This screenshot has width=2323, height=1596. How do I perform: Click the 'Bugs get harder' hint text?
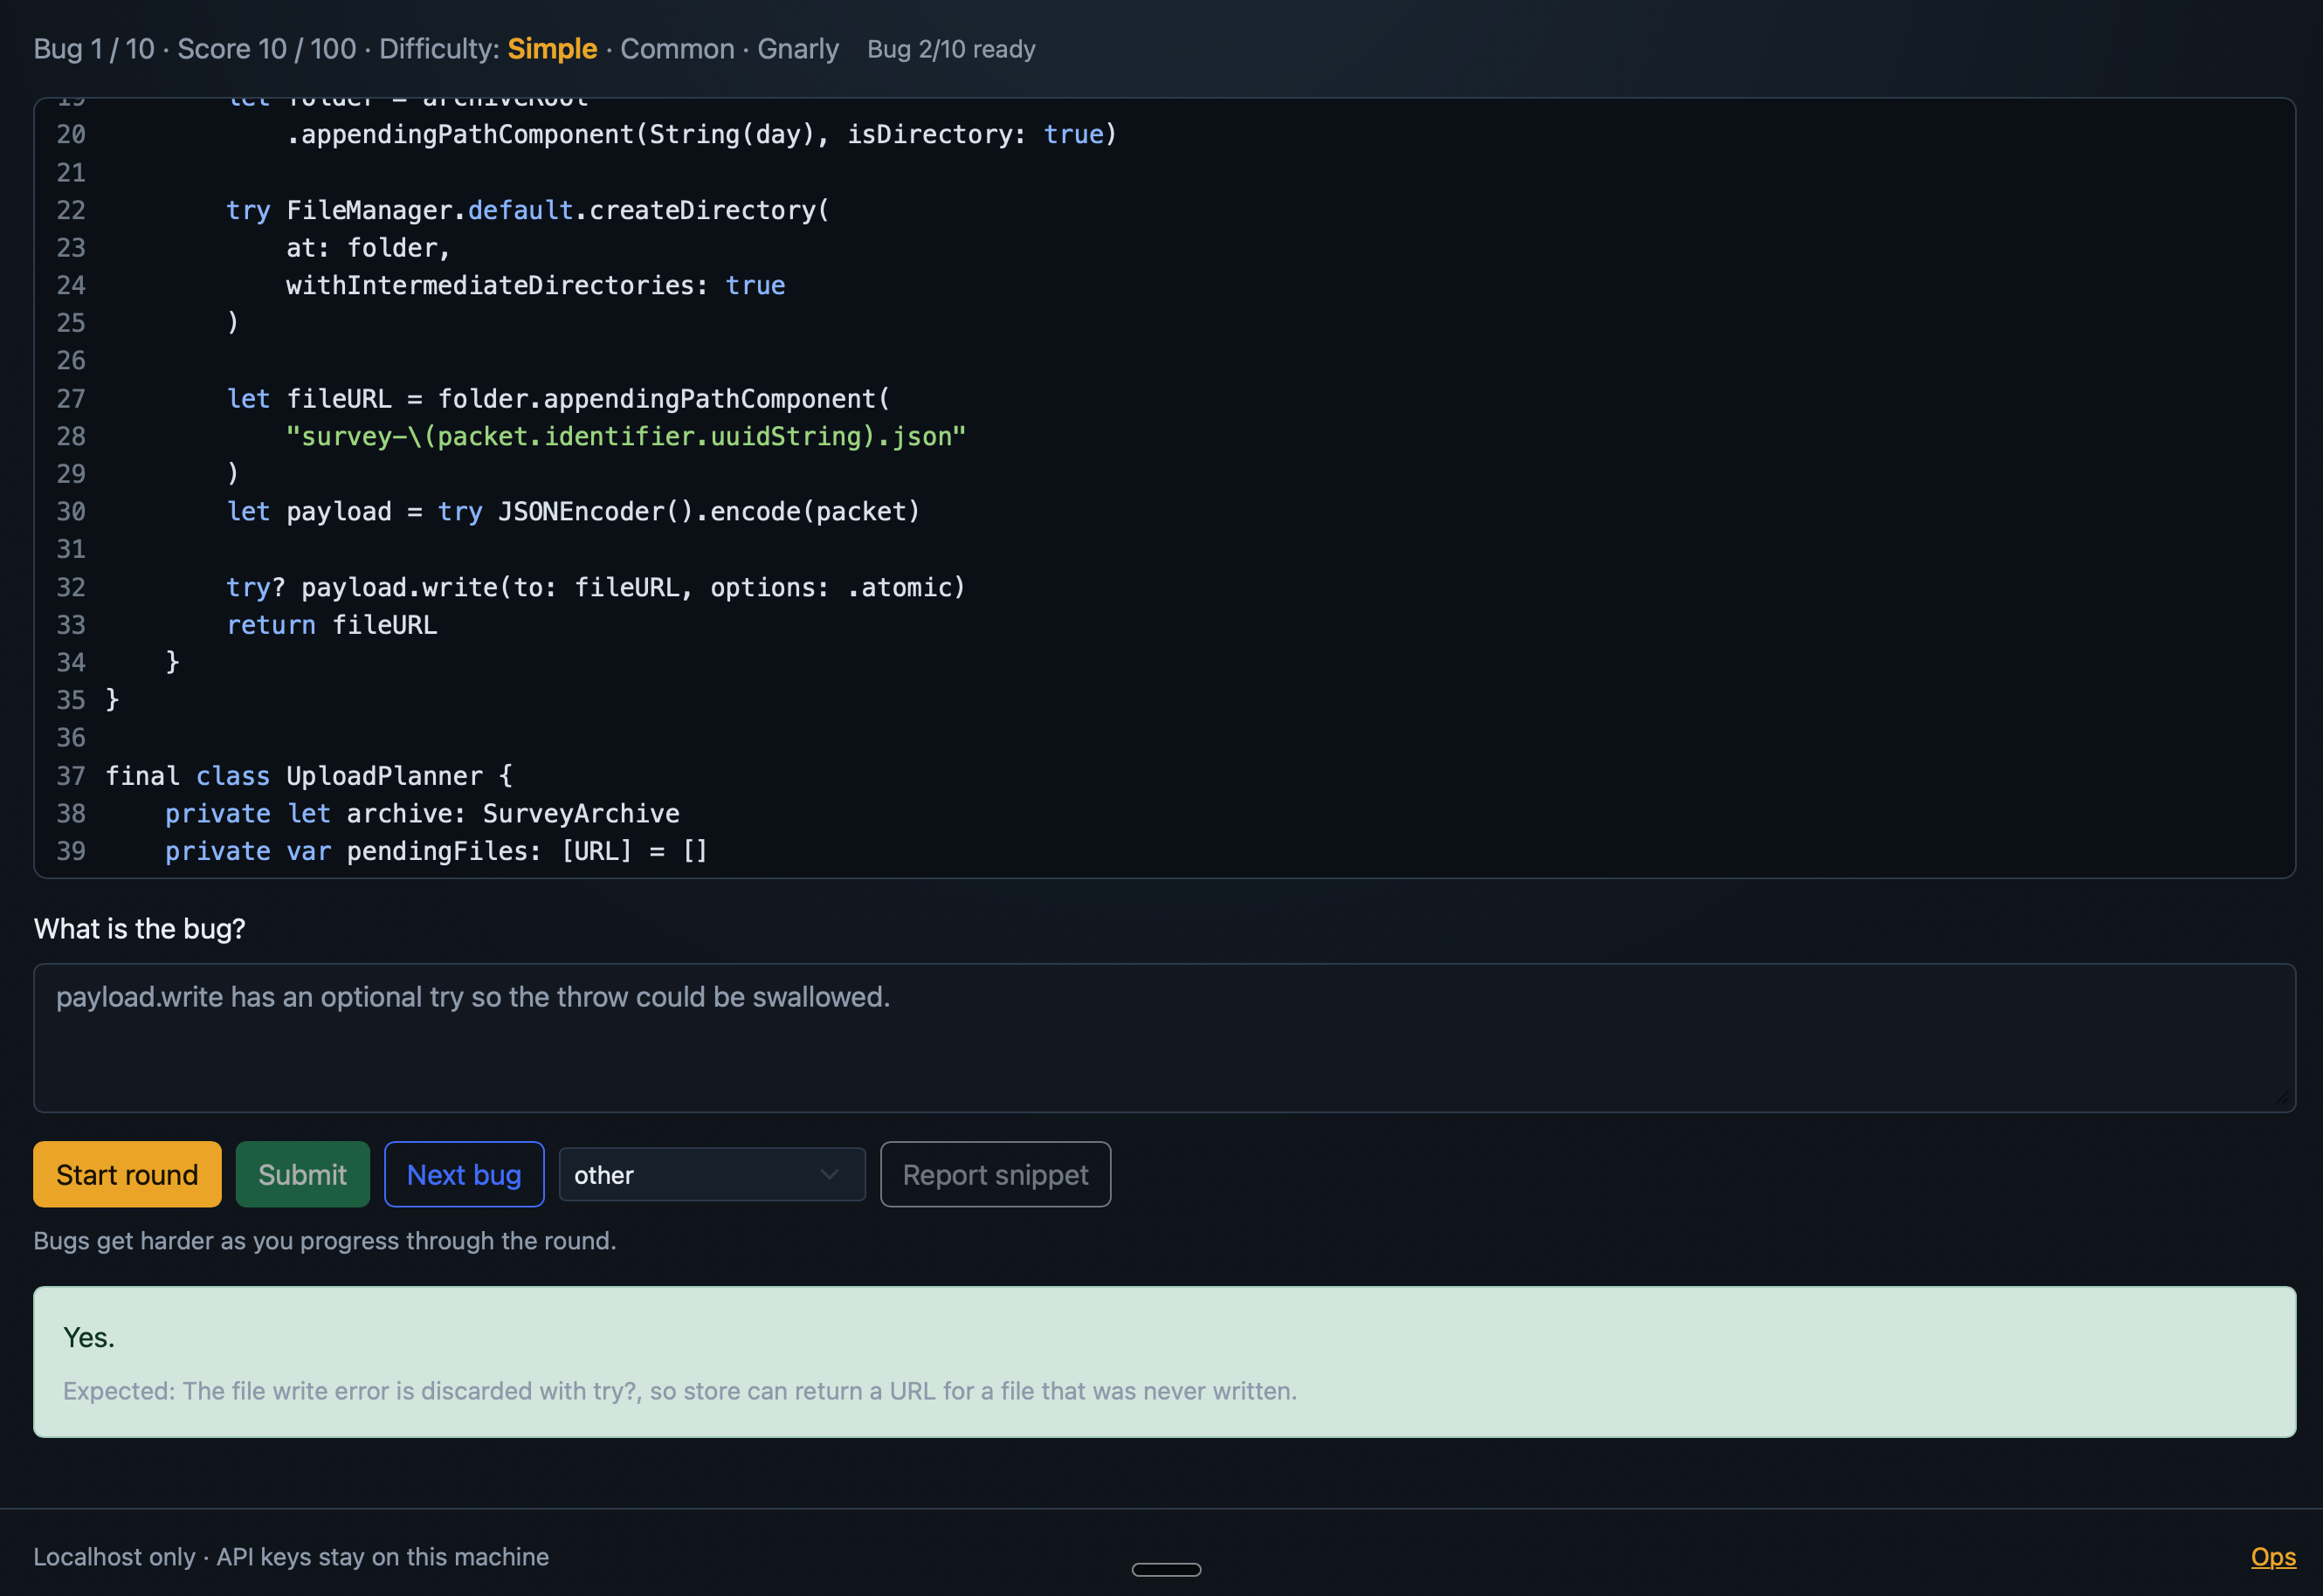click(324, 1241)
